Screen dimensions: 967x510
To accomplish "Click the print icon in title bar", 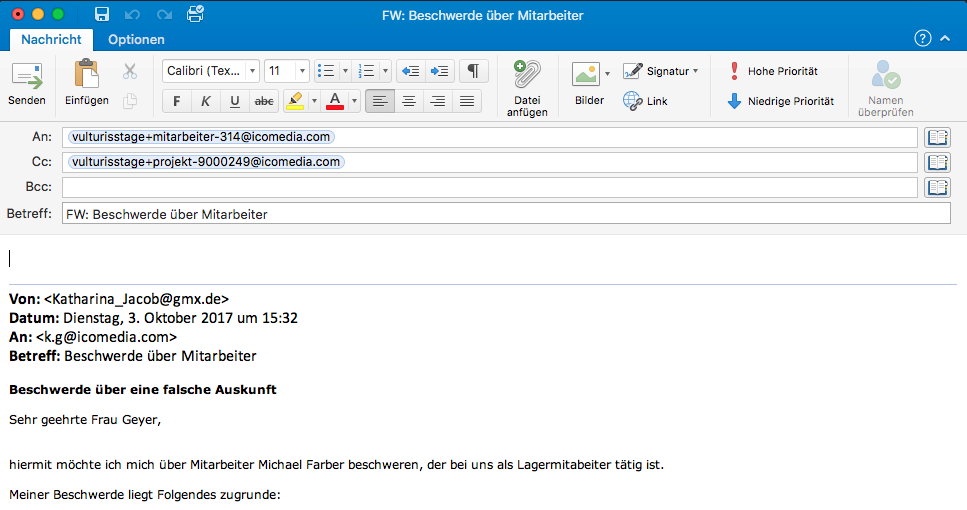I will click(195, 14).
